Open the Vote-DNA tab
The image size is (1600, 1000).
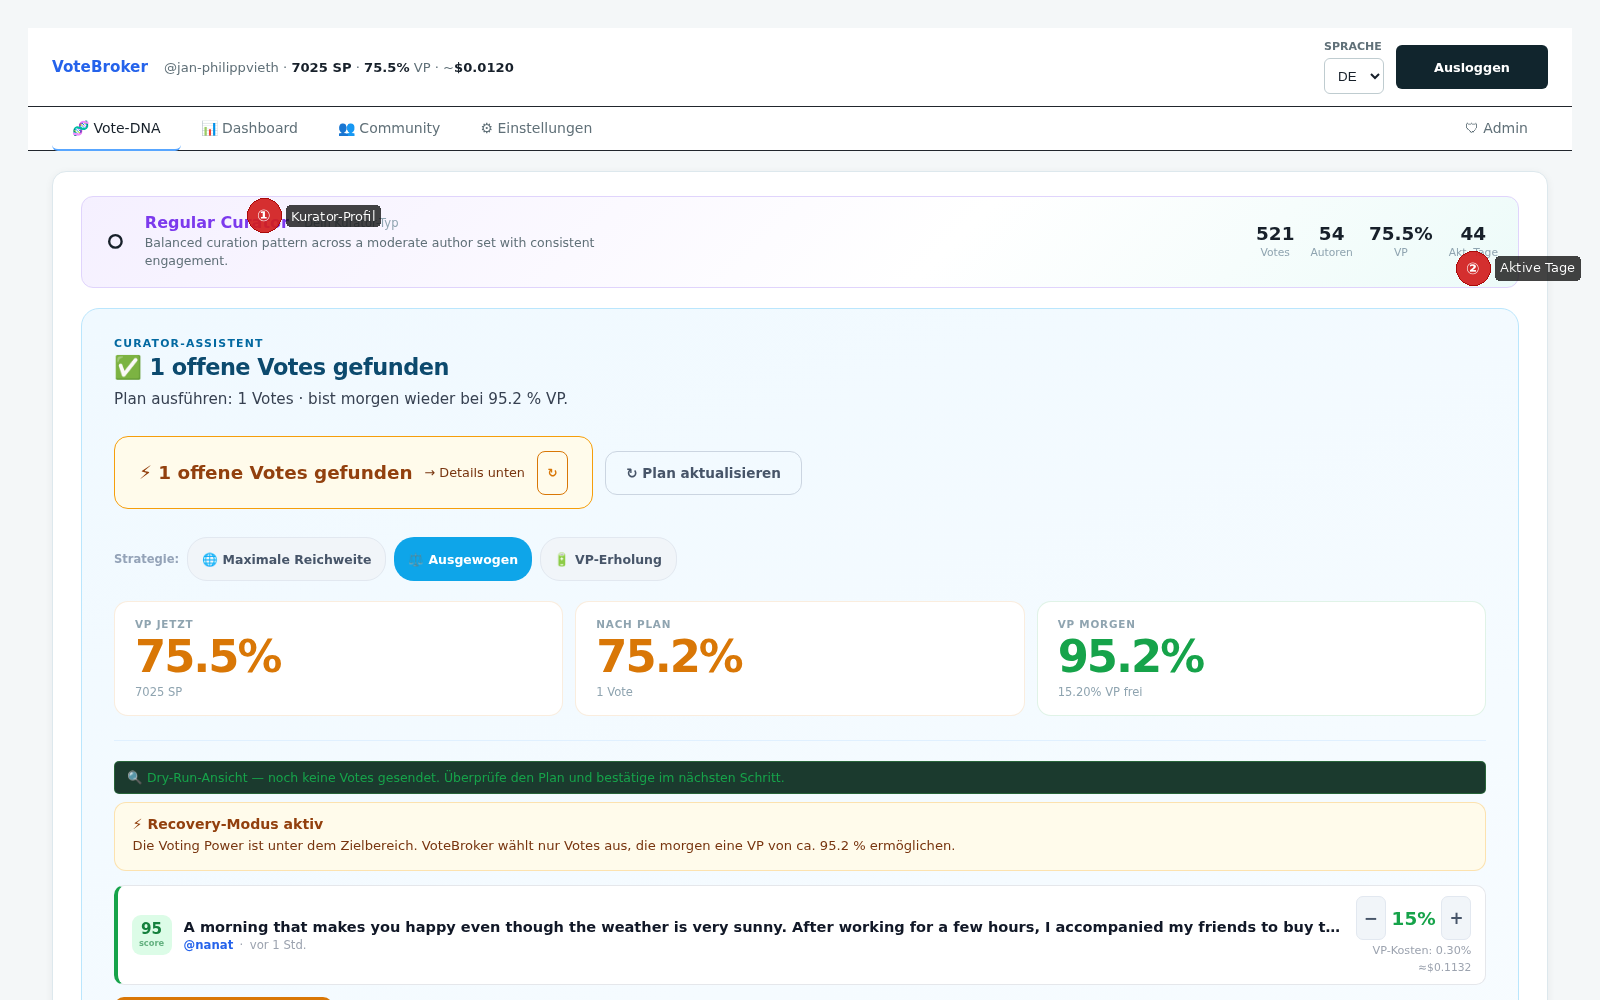click(x=116, y=128)
